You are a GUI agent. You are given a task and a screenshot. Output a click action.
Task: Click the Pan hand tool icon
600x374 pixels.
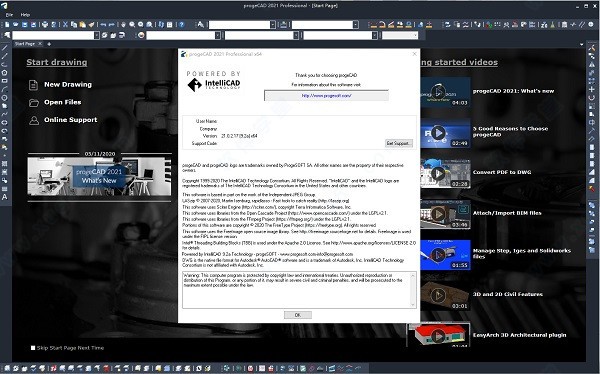123,24
